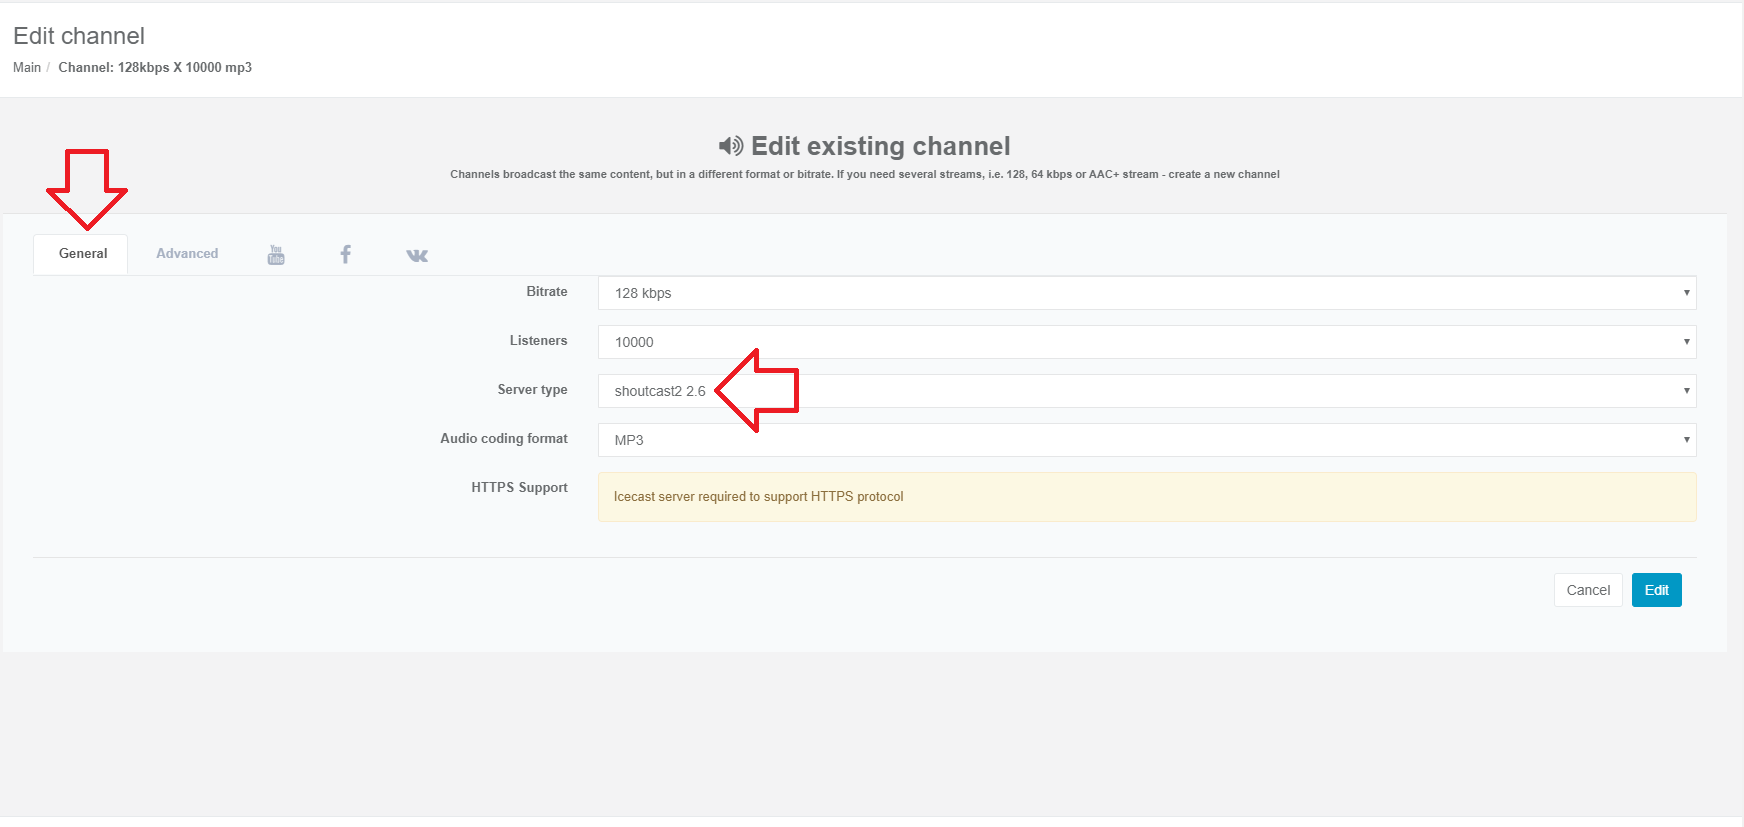Screen dimensions: 1744x827
Task: Open the Listeners dropdown showing 10000
Action: coord(1147,342)
